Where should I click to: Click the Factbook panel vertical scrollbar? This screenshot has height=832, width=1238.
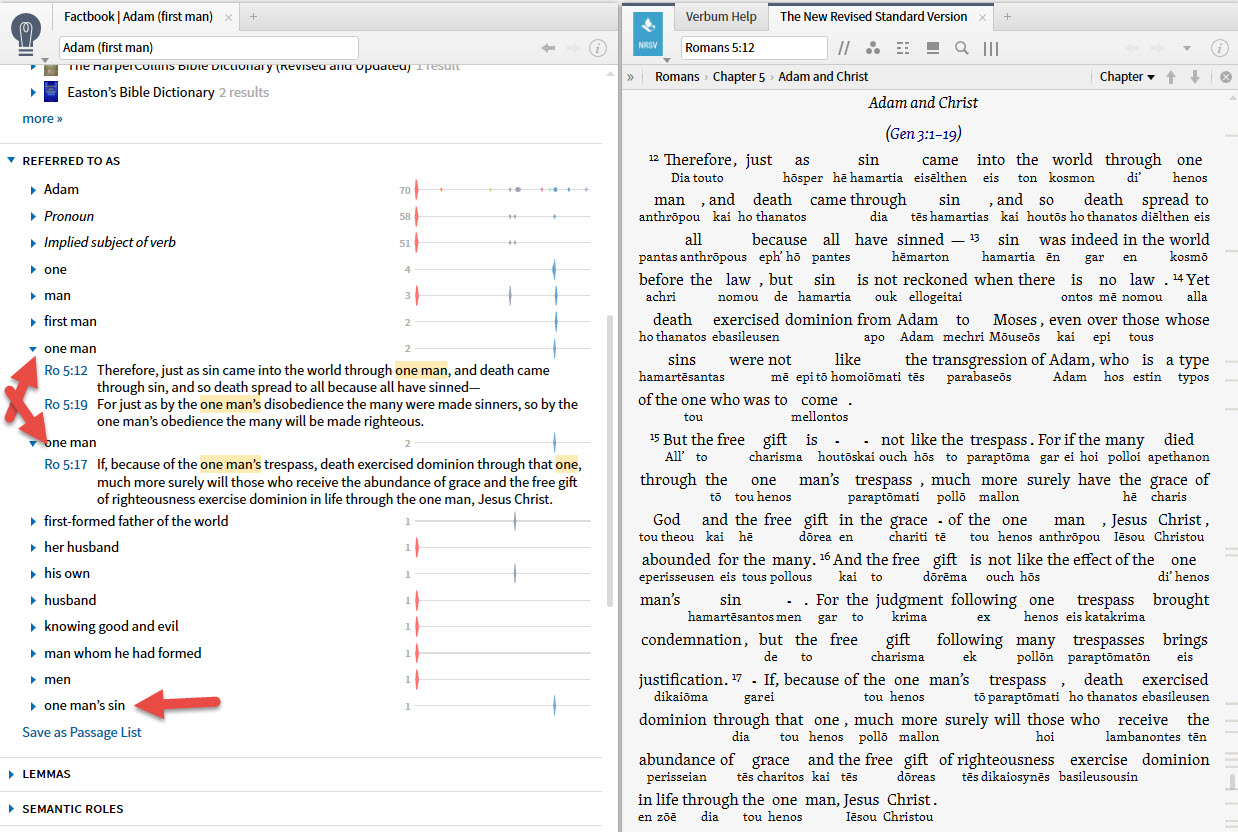(611, 460)
